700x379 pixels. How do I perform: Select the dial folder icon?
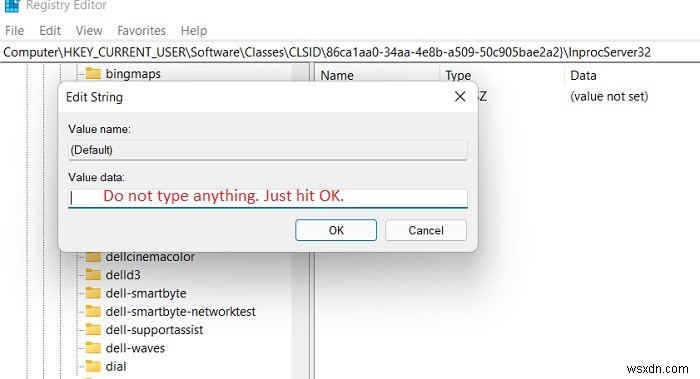[x=93, y=366]
